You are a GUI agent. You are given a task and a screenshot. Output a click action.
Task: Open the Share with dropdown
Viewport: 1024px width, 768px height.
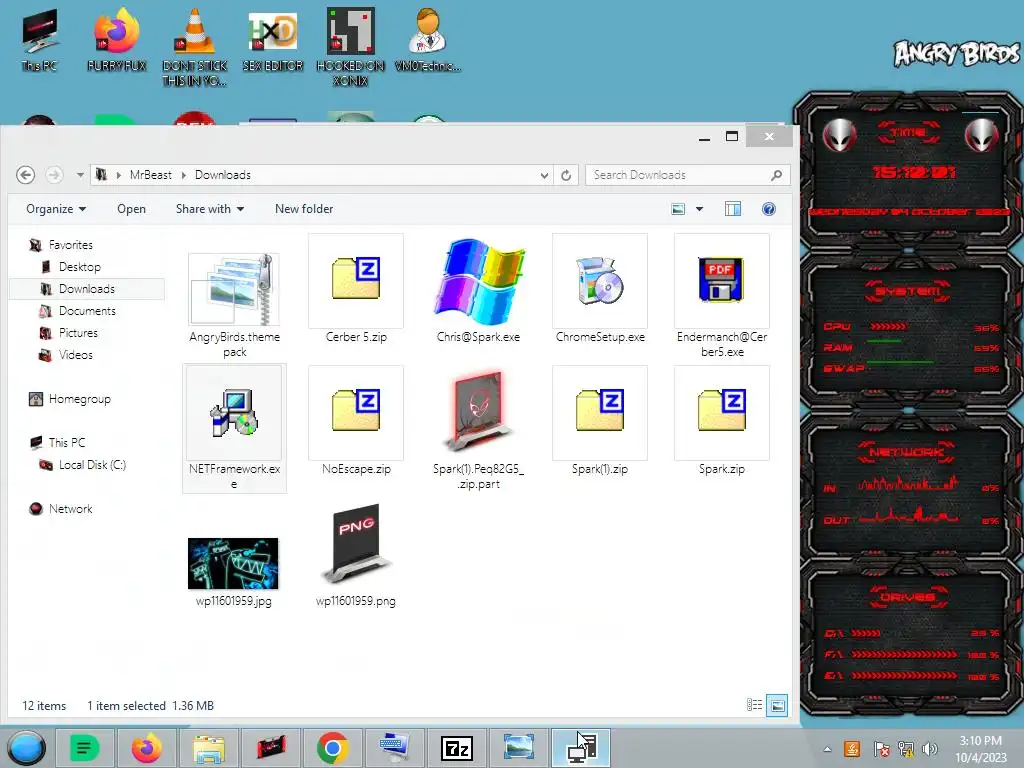click(x=210, y=209)
